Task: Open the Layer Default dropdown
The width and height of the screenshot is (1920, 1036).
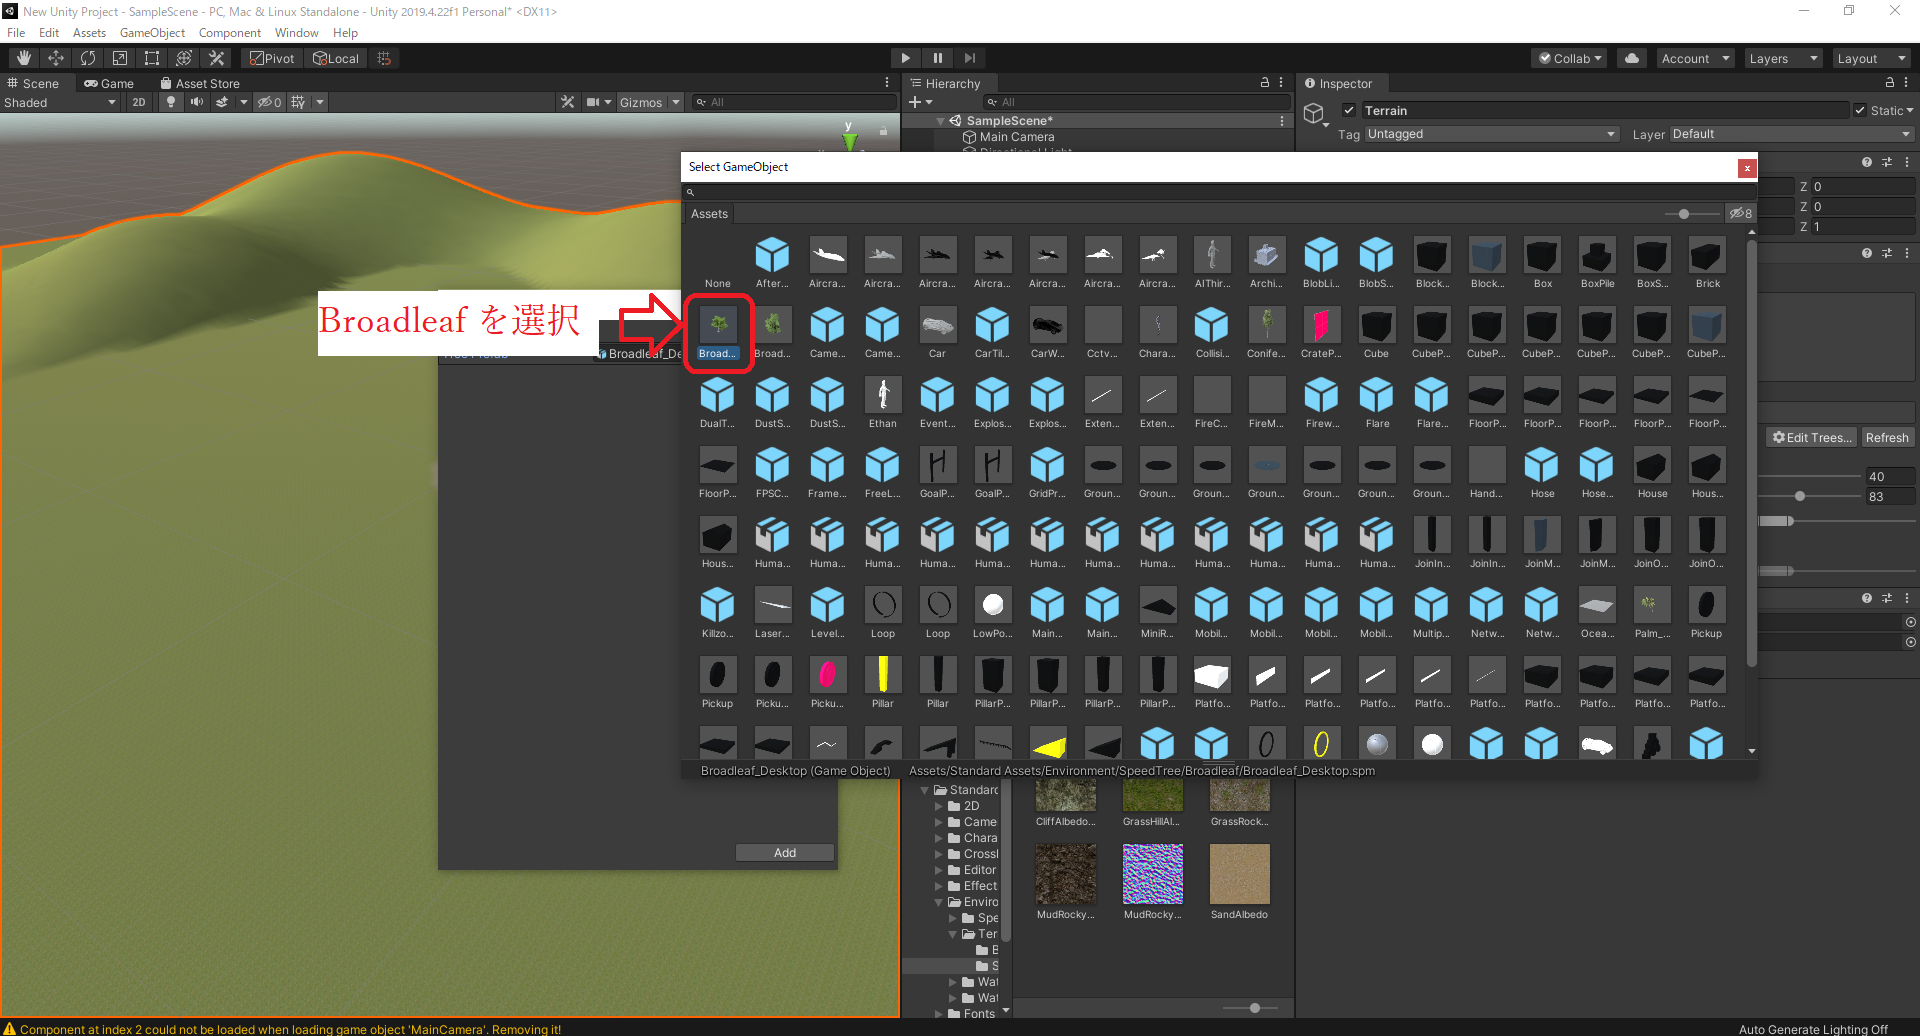Action: click(1791, 134)
